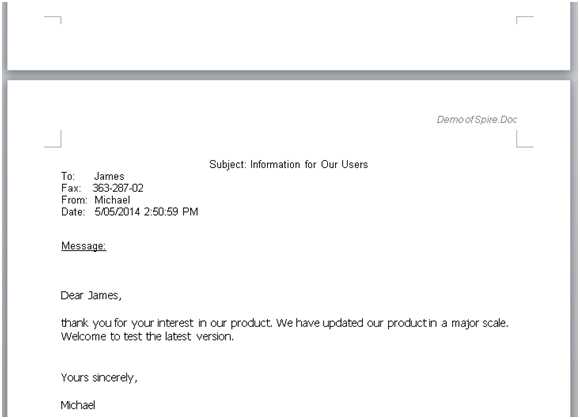Click the 'From:' field label

74,200
